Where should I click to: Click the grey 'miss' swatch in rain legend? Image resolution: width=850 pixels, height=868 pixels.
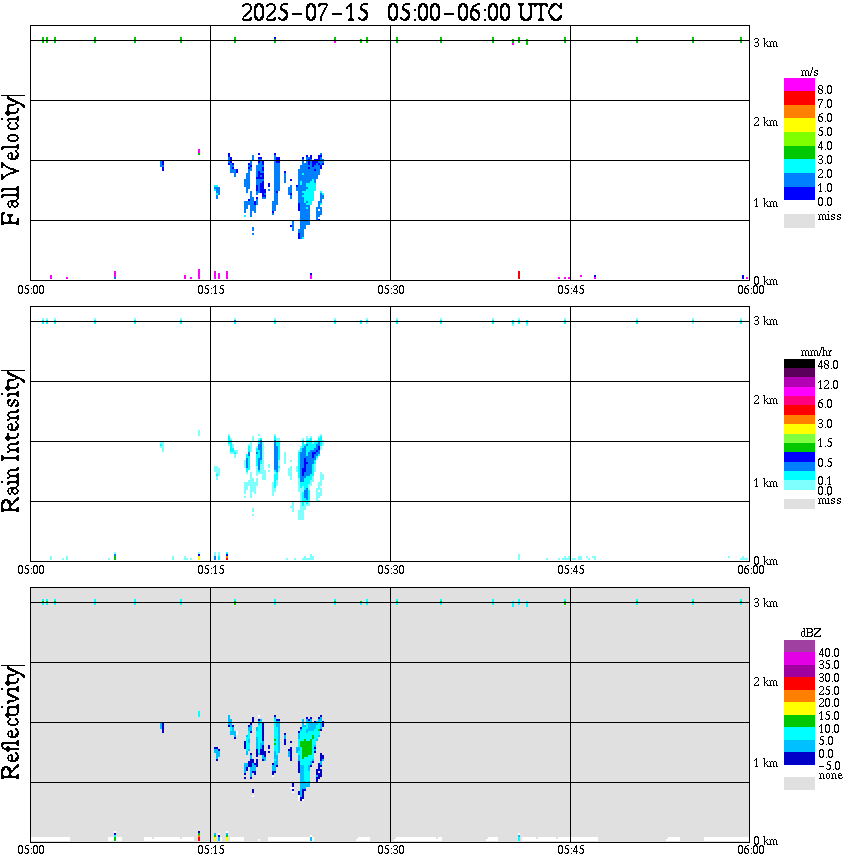[x=799, y=504]
